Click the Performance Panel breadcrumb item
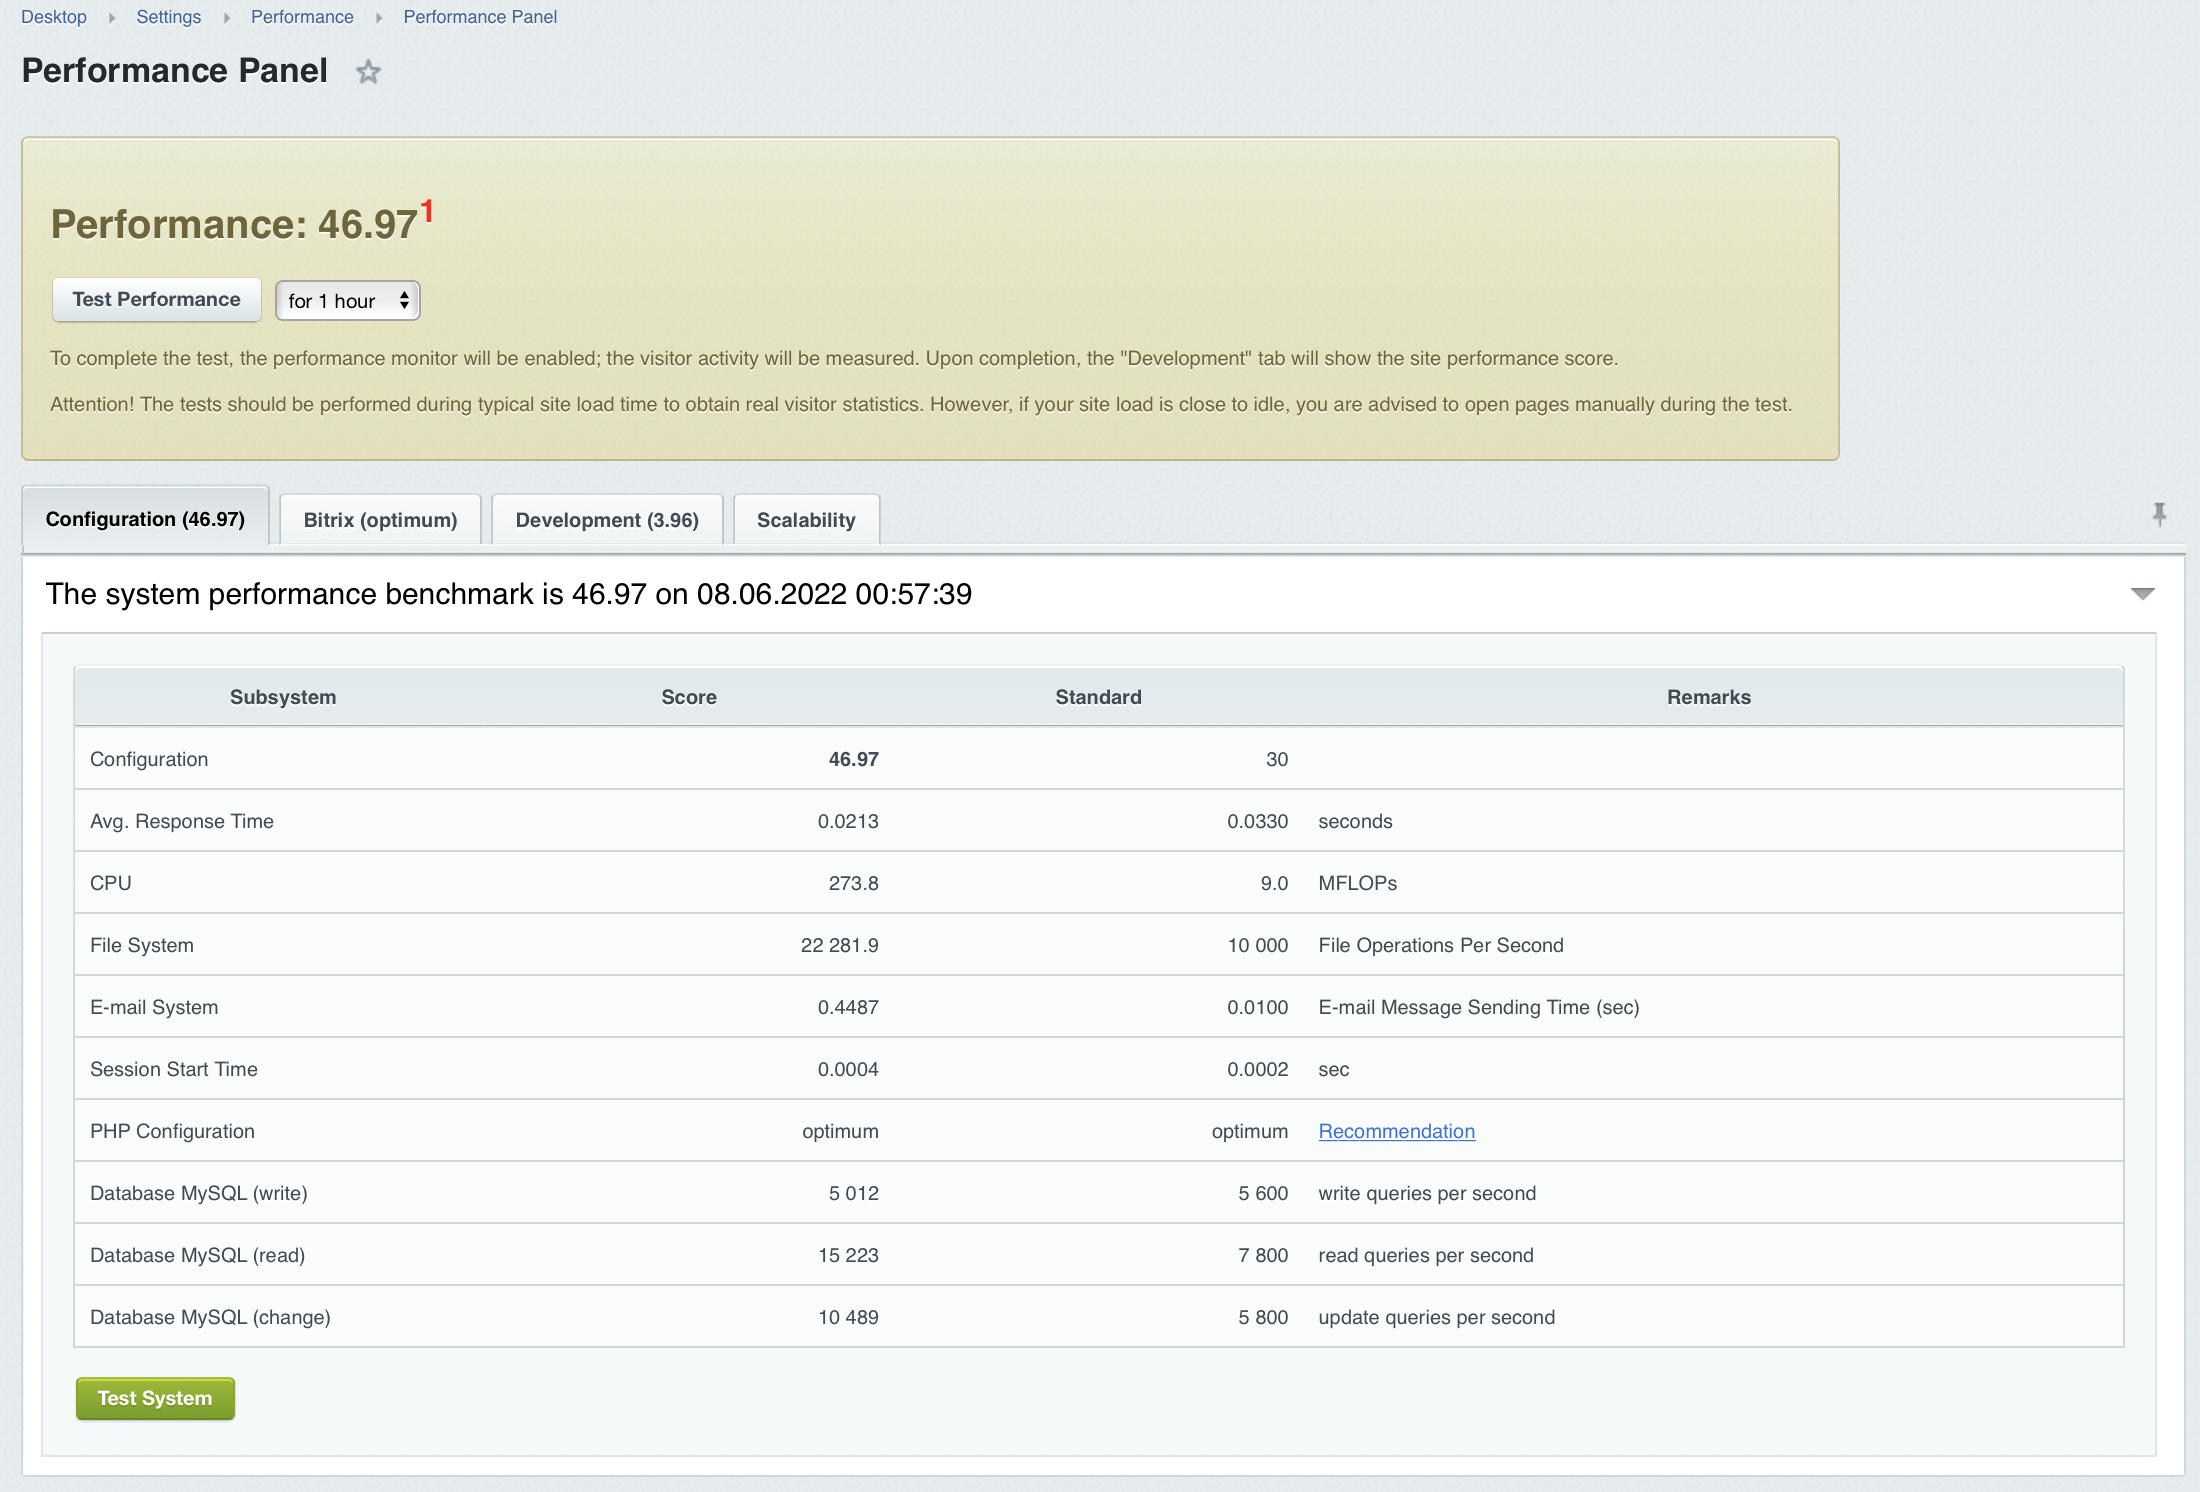The width and height of the screenshot is (2200, 1492). pyautogui.click(x=480, y=17)
